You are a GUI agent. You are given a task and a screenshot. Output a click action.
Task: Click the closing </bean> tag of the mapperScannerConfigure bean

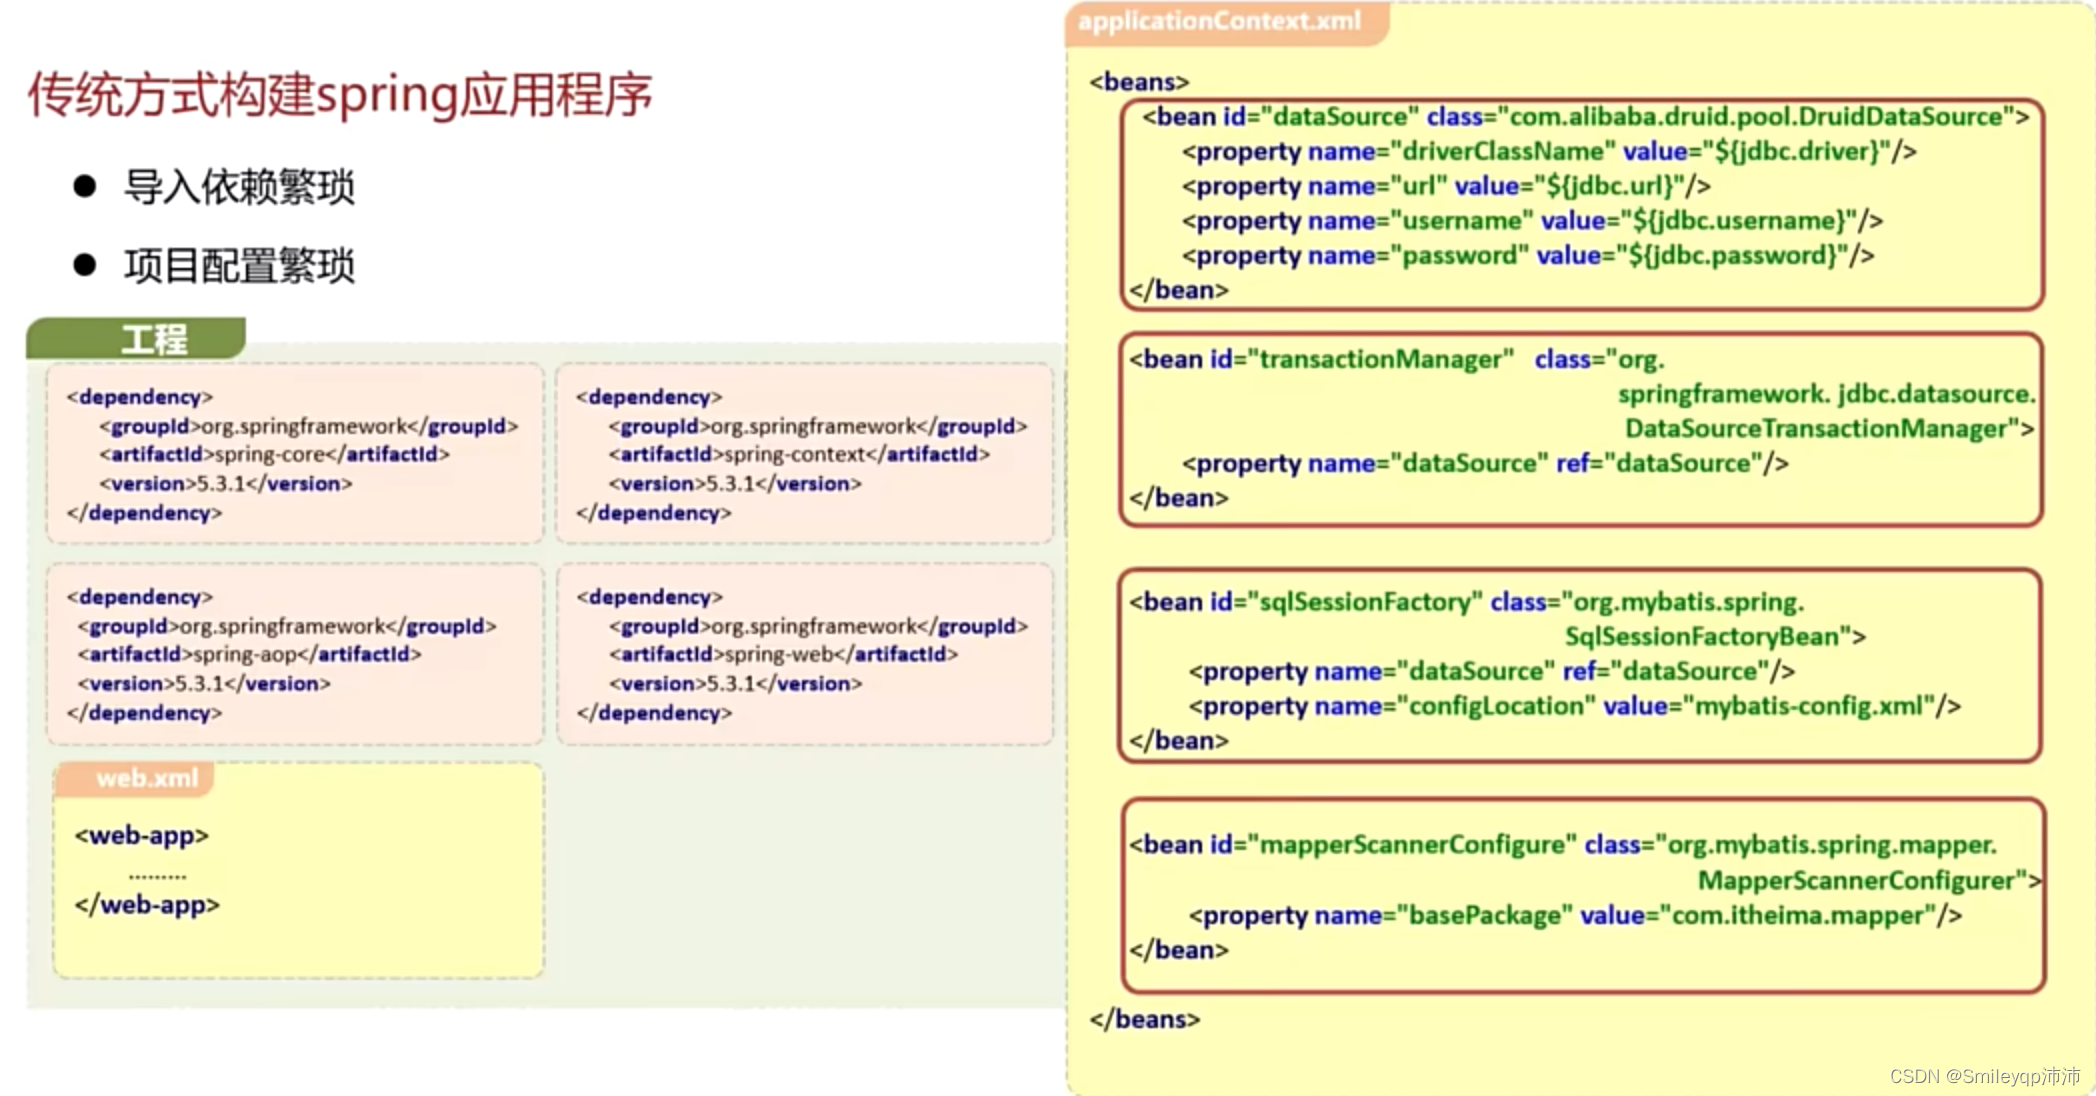(1179, 950)
